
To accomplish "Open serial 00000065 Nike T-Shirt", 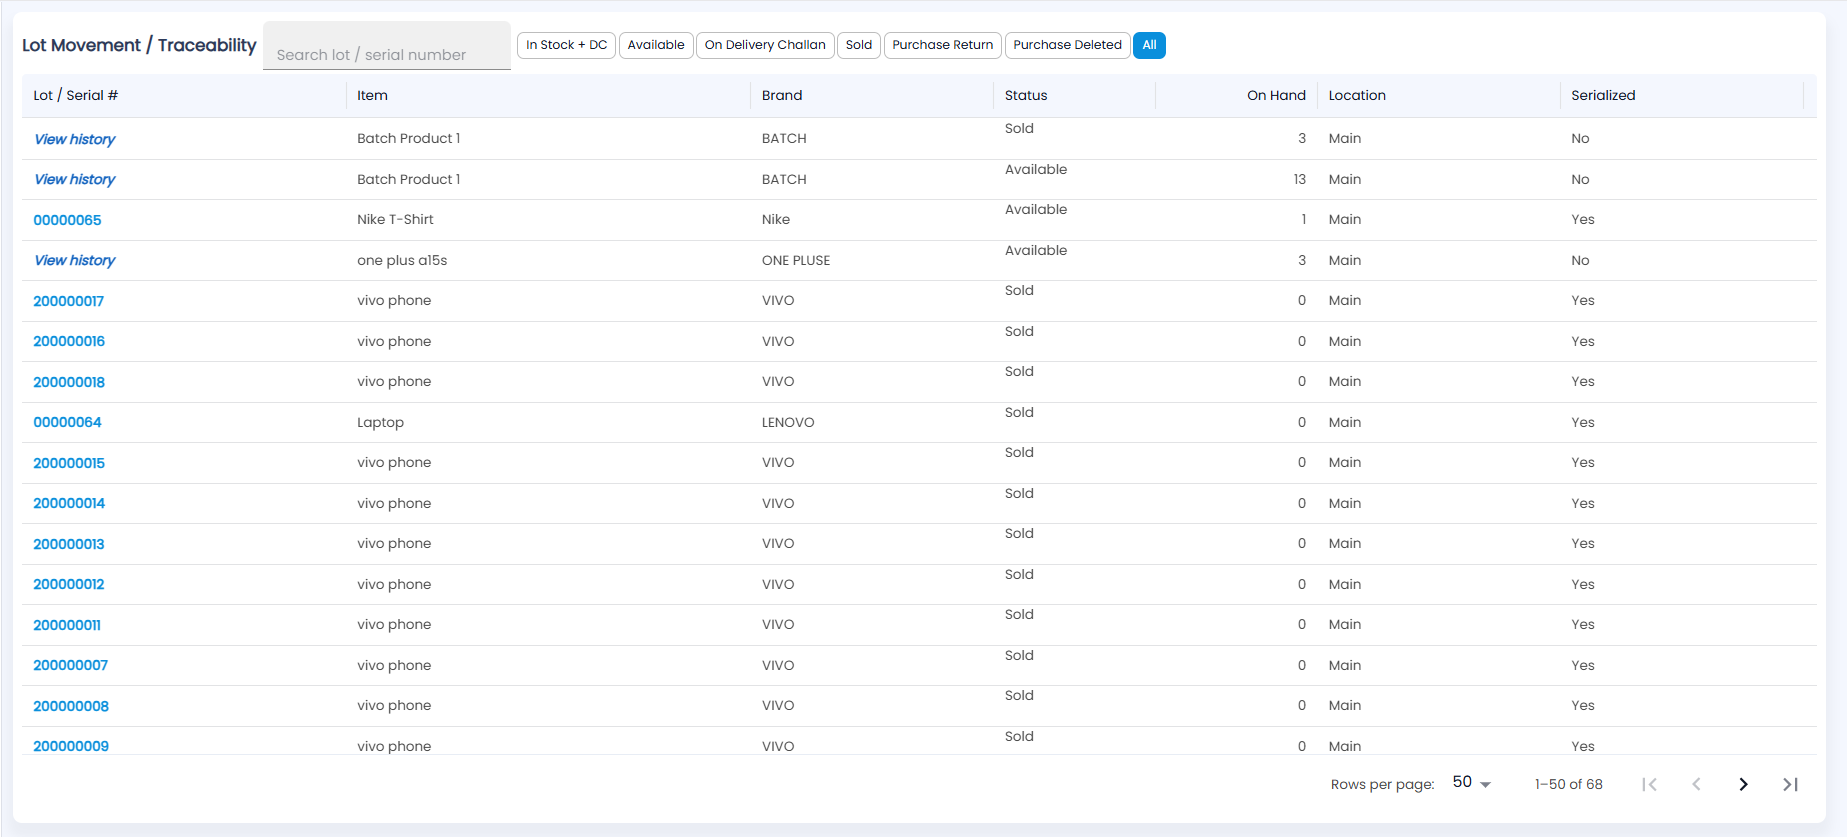I will point(67,220).
